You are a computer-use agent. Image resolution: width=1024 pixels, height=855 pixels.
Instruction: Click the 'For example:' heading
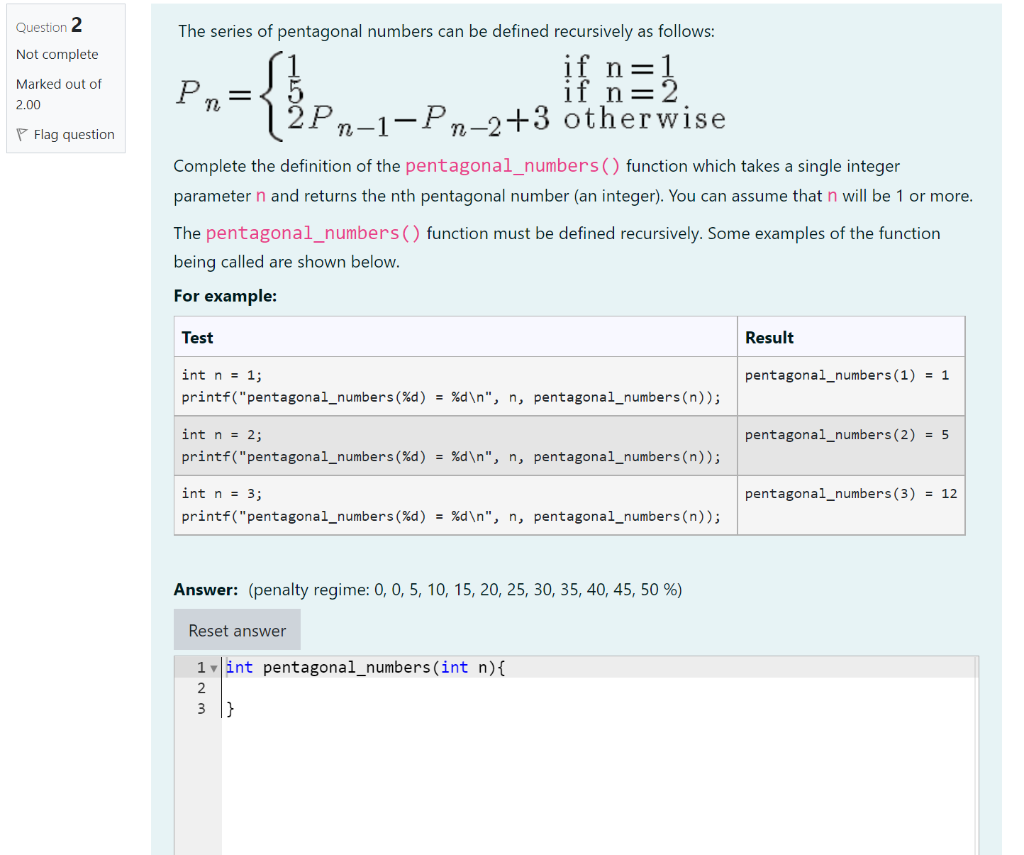[225, 297]
